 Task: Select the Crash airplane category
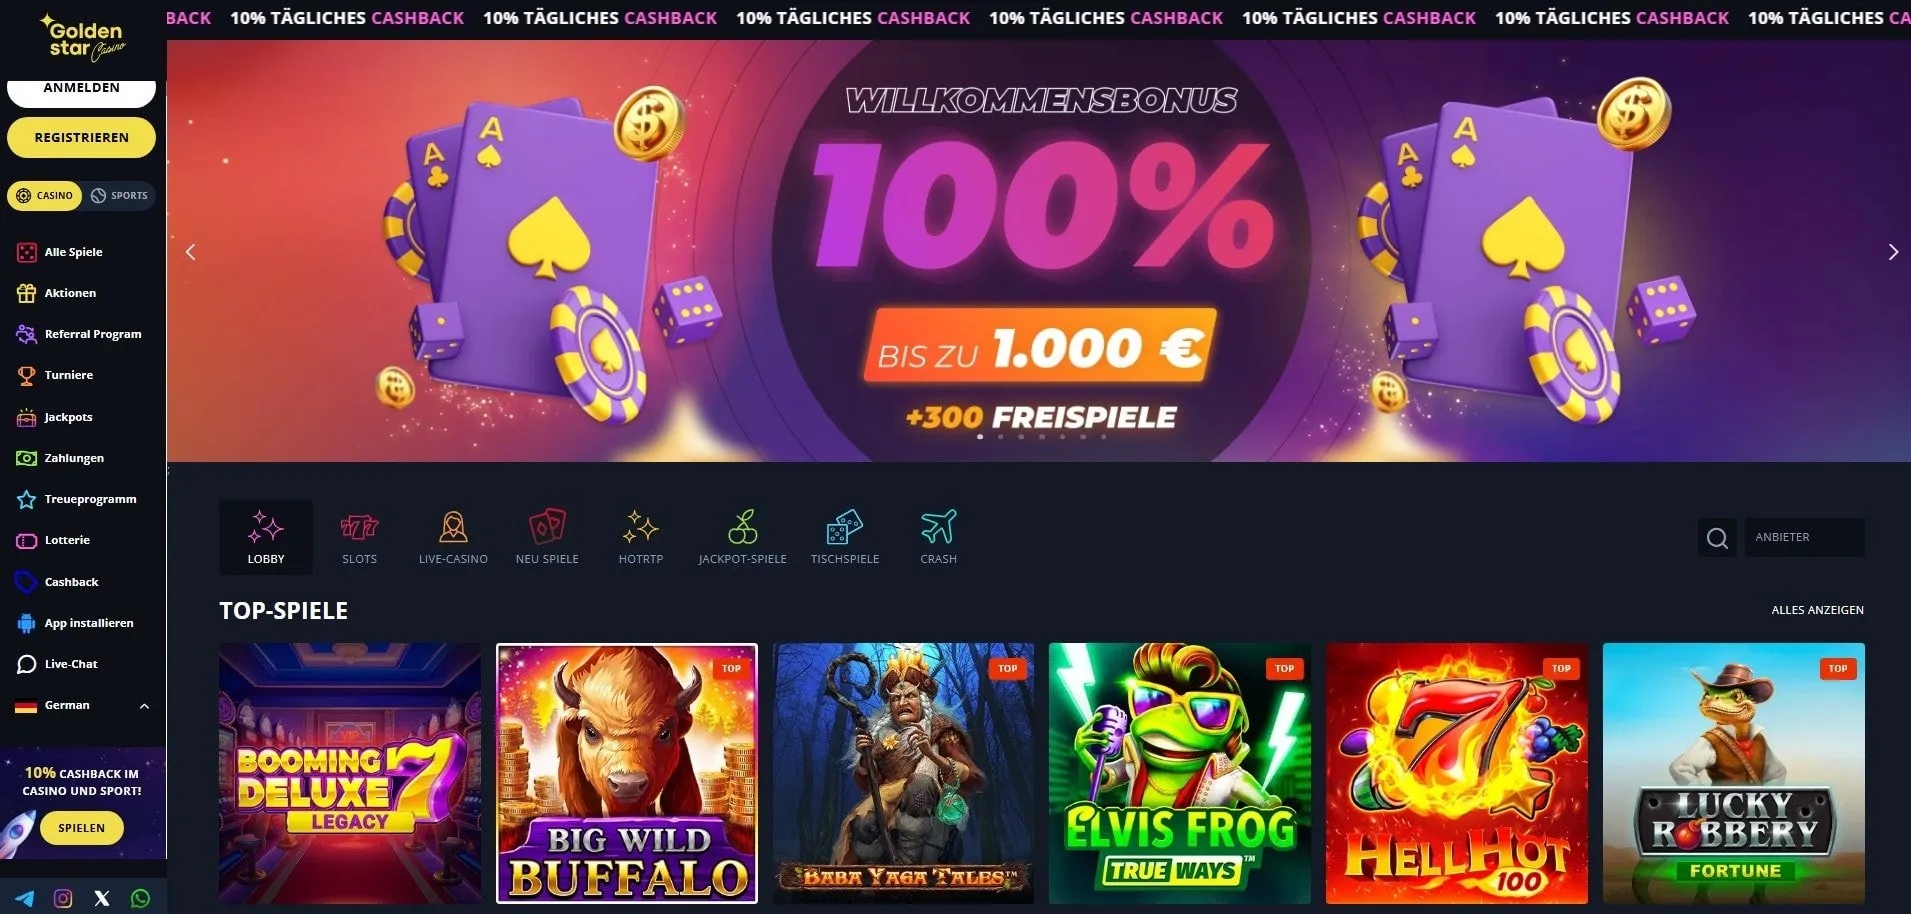(938, 537)
